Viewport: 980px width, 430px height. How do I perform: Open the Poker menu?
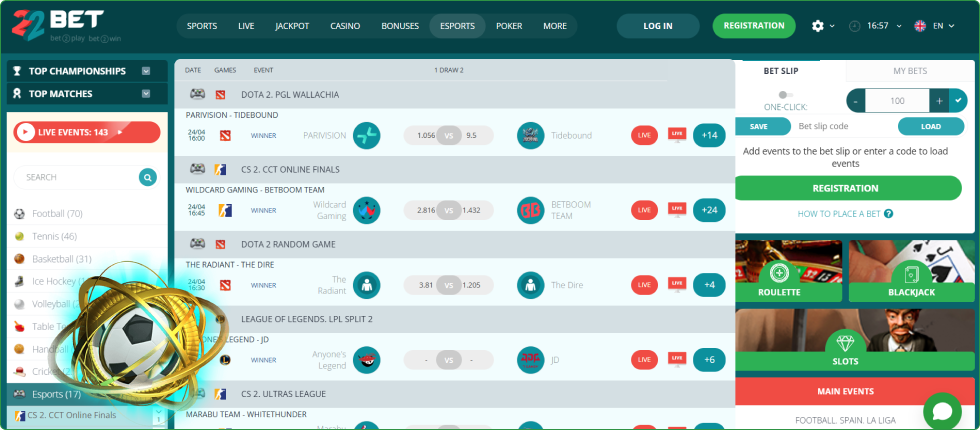(509, 26)
